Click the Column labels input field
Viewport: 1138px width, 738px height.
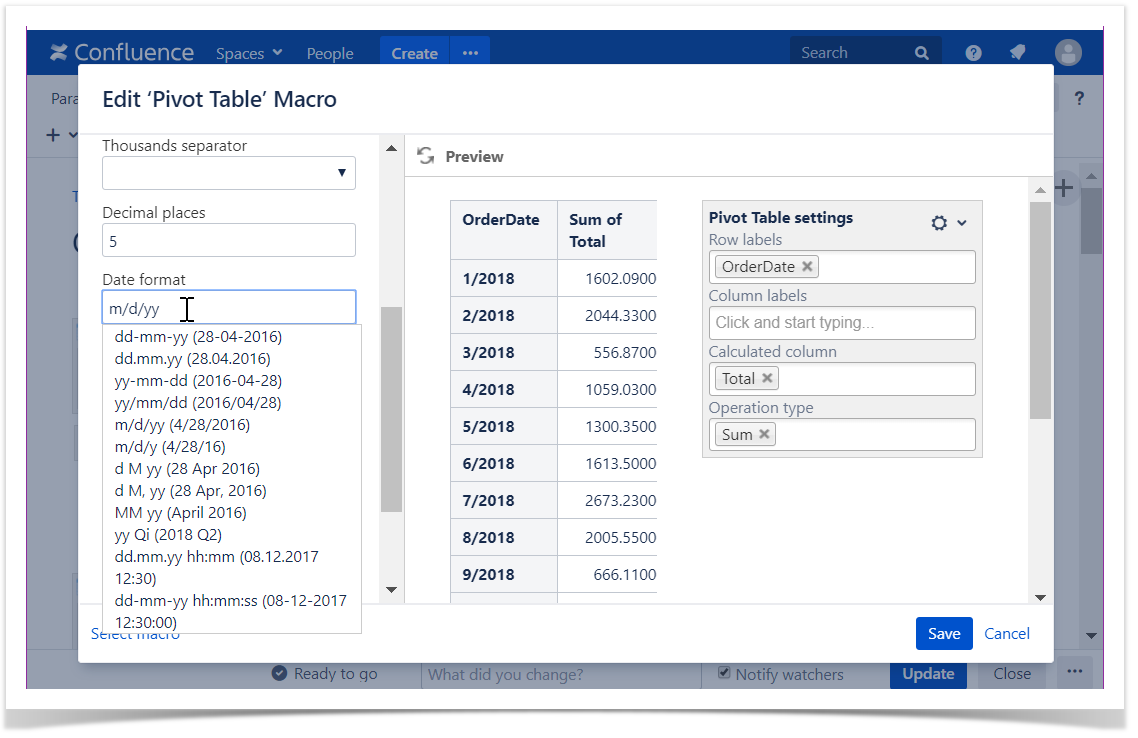click(x=843, y=323)
